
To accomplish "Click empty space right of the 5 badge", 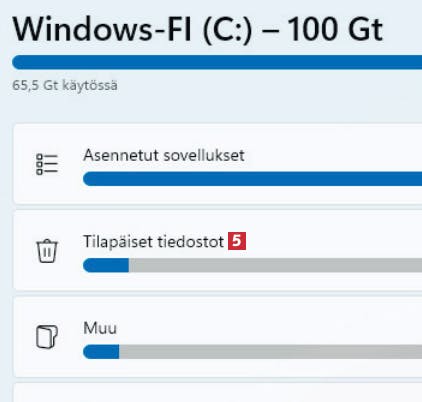I will click(x=333, y=241).
